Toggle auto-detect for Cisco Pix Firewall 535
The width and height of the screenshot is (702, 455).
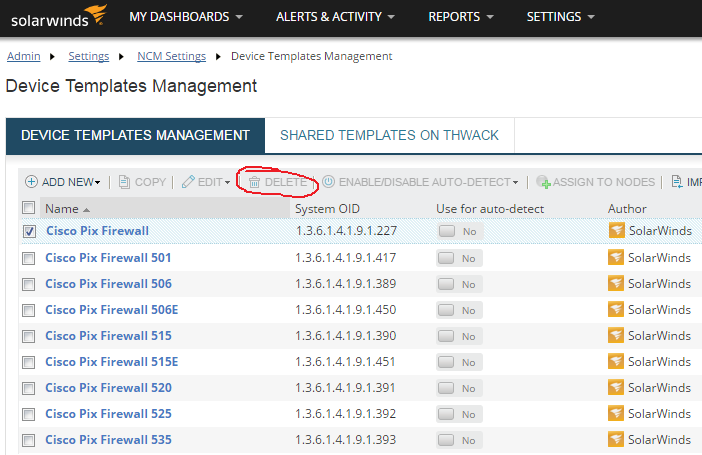click(x=459, y=440)
